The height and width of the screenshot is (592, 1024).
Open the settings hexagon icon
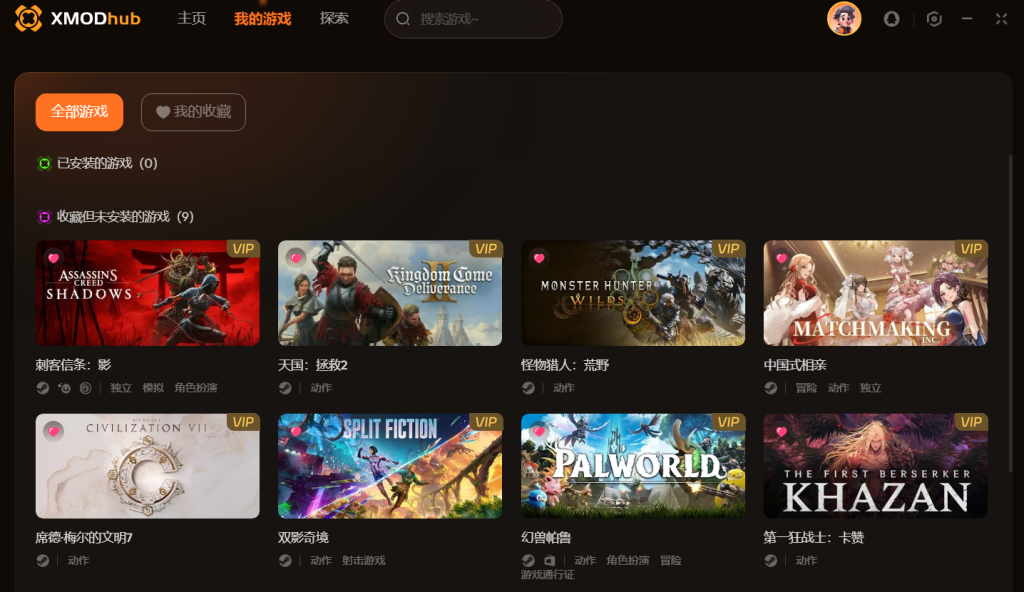934,19
